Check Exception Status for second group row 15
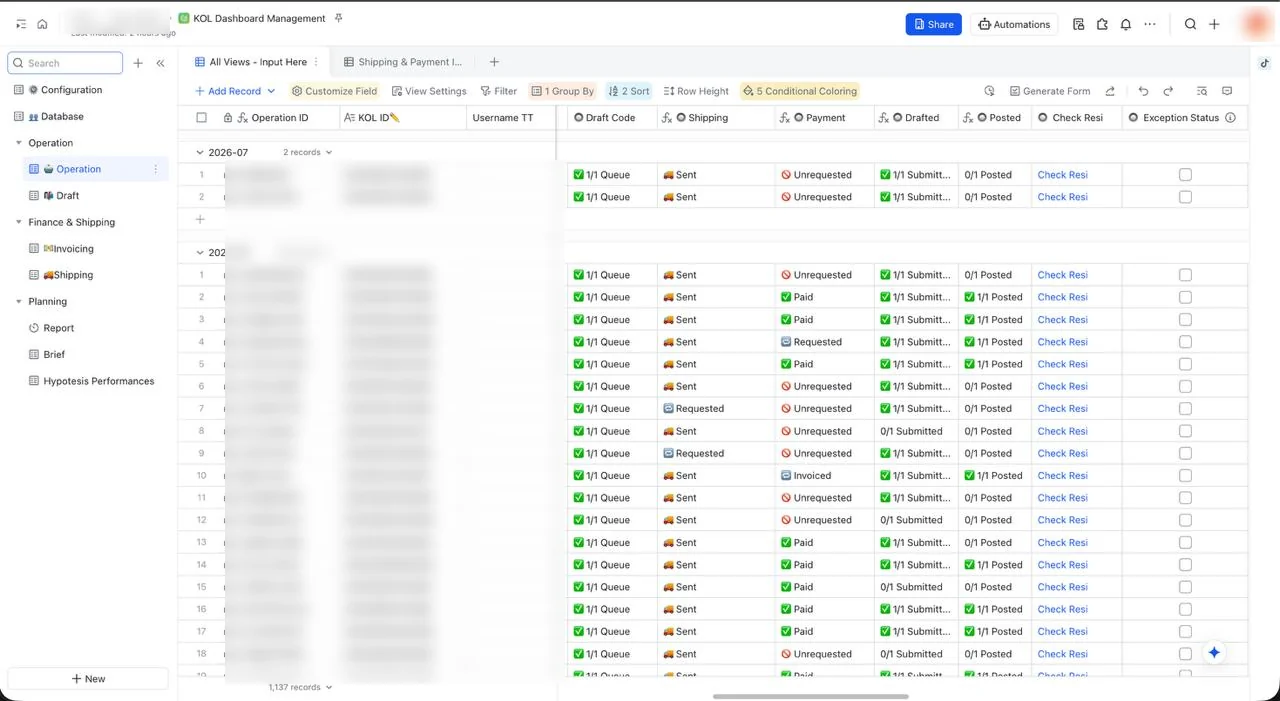Image resolution: width=1280 pixels, height=701 pixels. 1185,587
